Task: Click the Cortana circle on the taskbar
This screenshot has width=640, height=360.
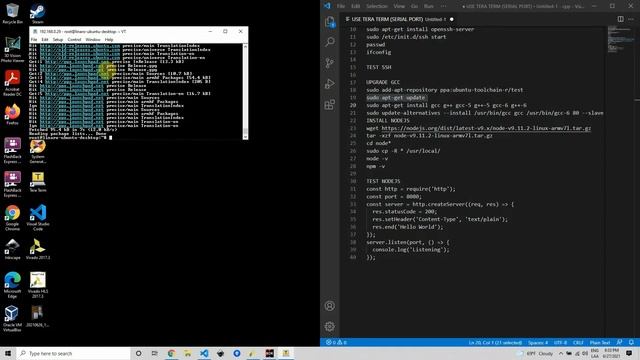Action: (138, 353)
